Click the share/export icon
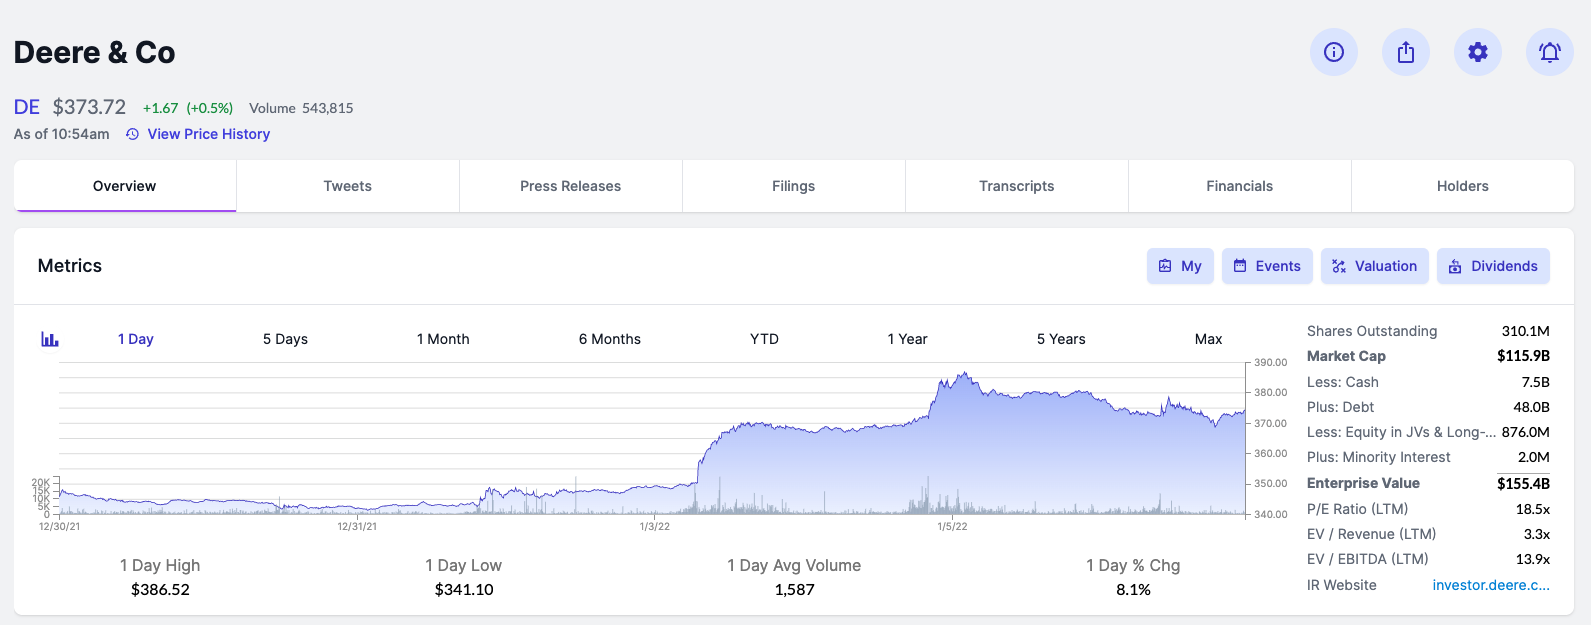Image resolution: width=1591 pixels, height=625 pixels. (1406, 52)
